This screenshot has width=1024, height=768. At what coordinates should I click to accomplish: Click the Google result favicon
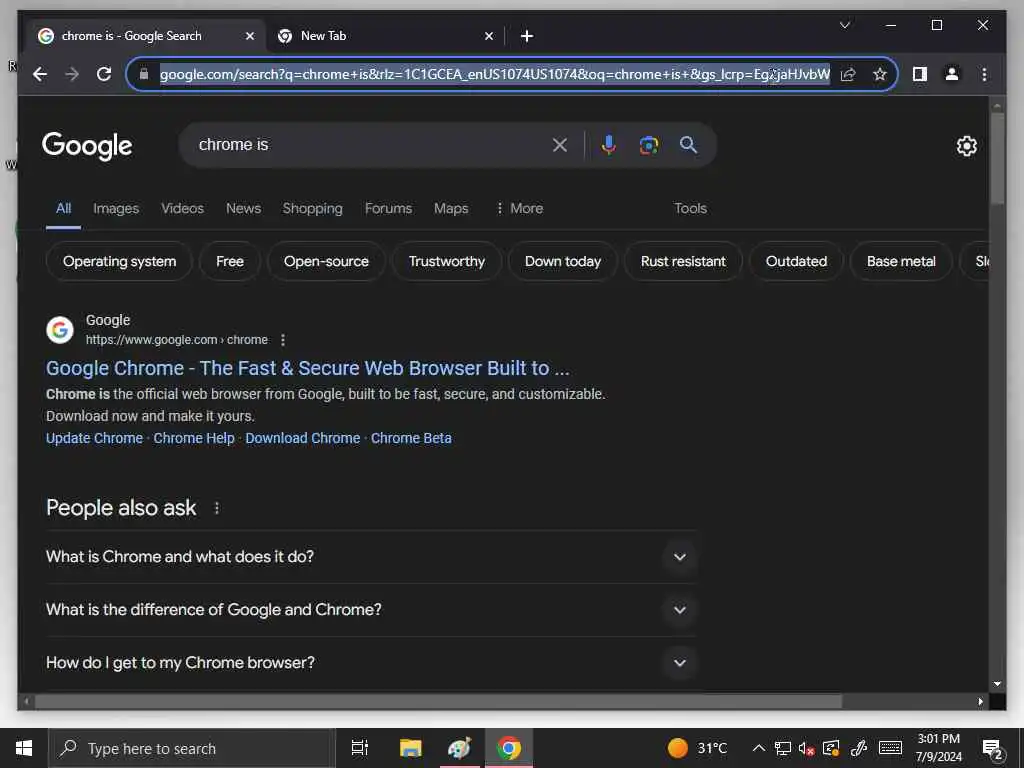click(59, 330)
